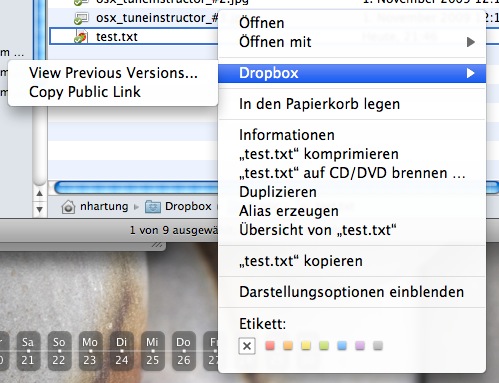Click the Dropbox folder icon in path bar
Image resolution: width=499 pixels, height=383 pixels.
(153, 207)
